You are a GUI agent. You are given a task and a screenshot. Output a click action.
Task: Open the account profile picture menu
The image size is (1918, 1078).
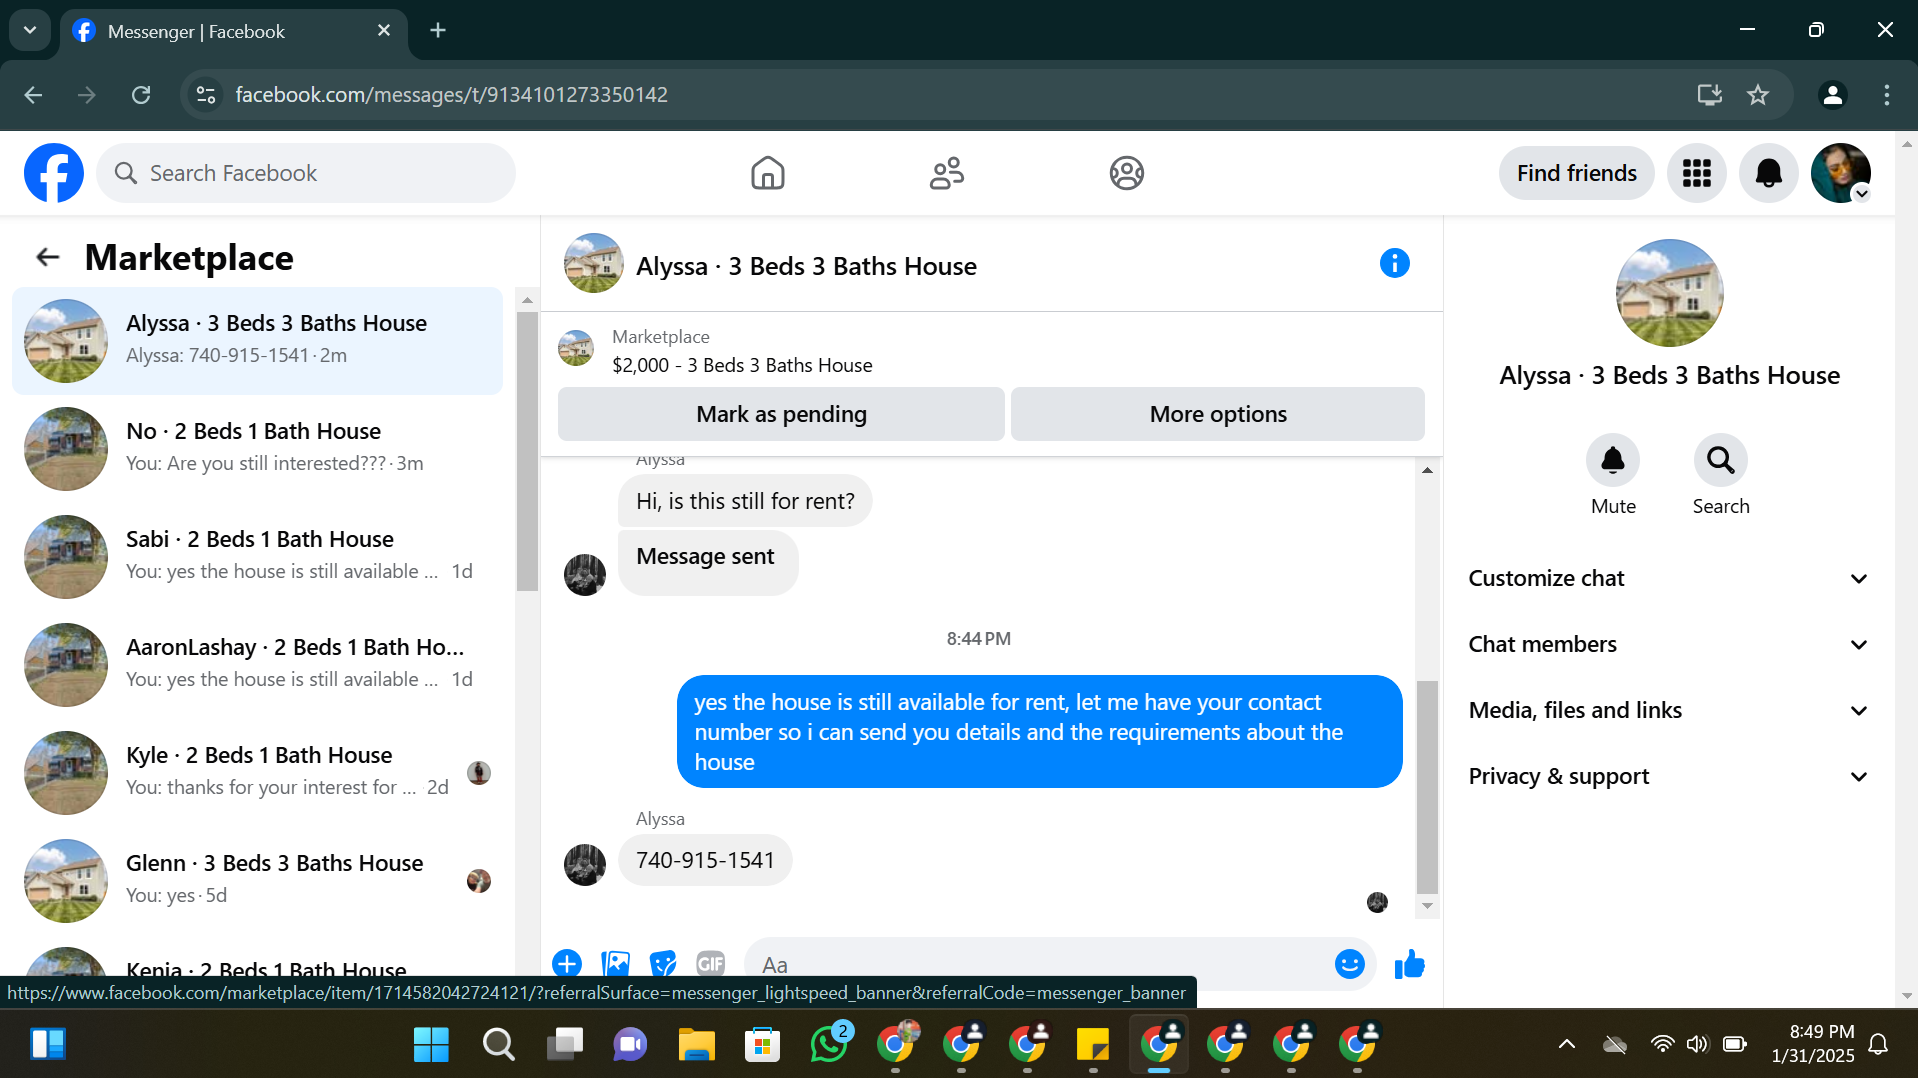(1840, 173)
